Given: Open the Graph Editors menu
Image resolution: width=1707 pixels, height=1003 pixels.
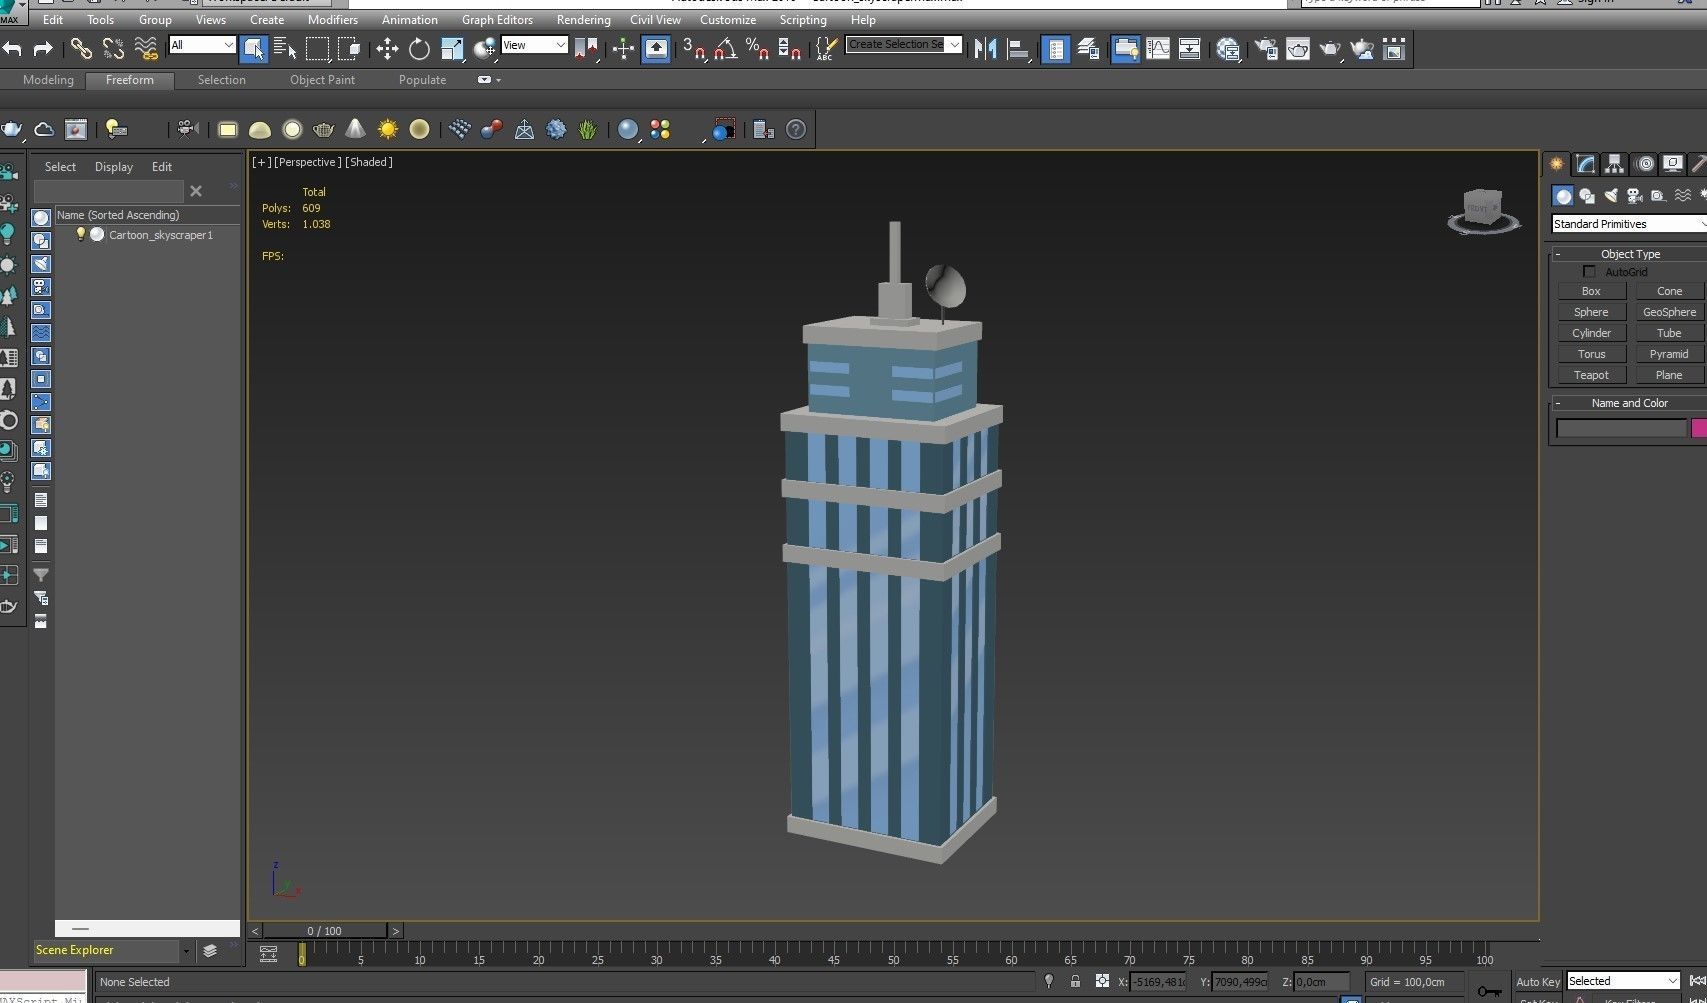Looking at the screenshot, I should pyautogui.click(x=497, y=20).
